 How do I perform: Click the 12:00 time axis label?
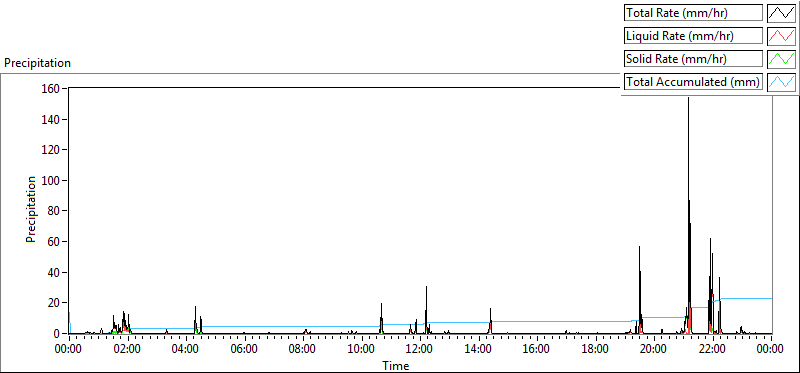click(x=419, y=350)
